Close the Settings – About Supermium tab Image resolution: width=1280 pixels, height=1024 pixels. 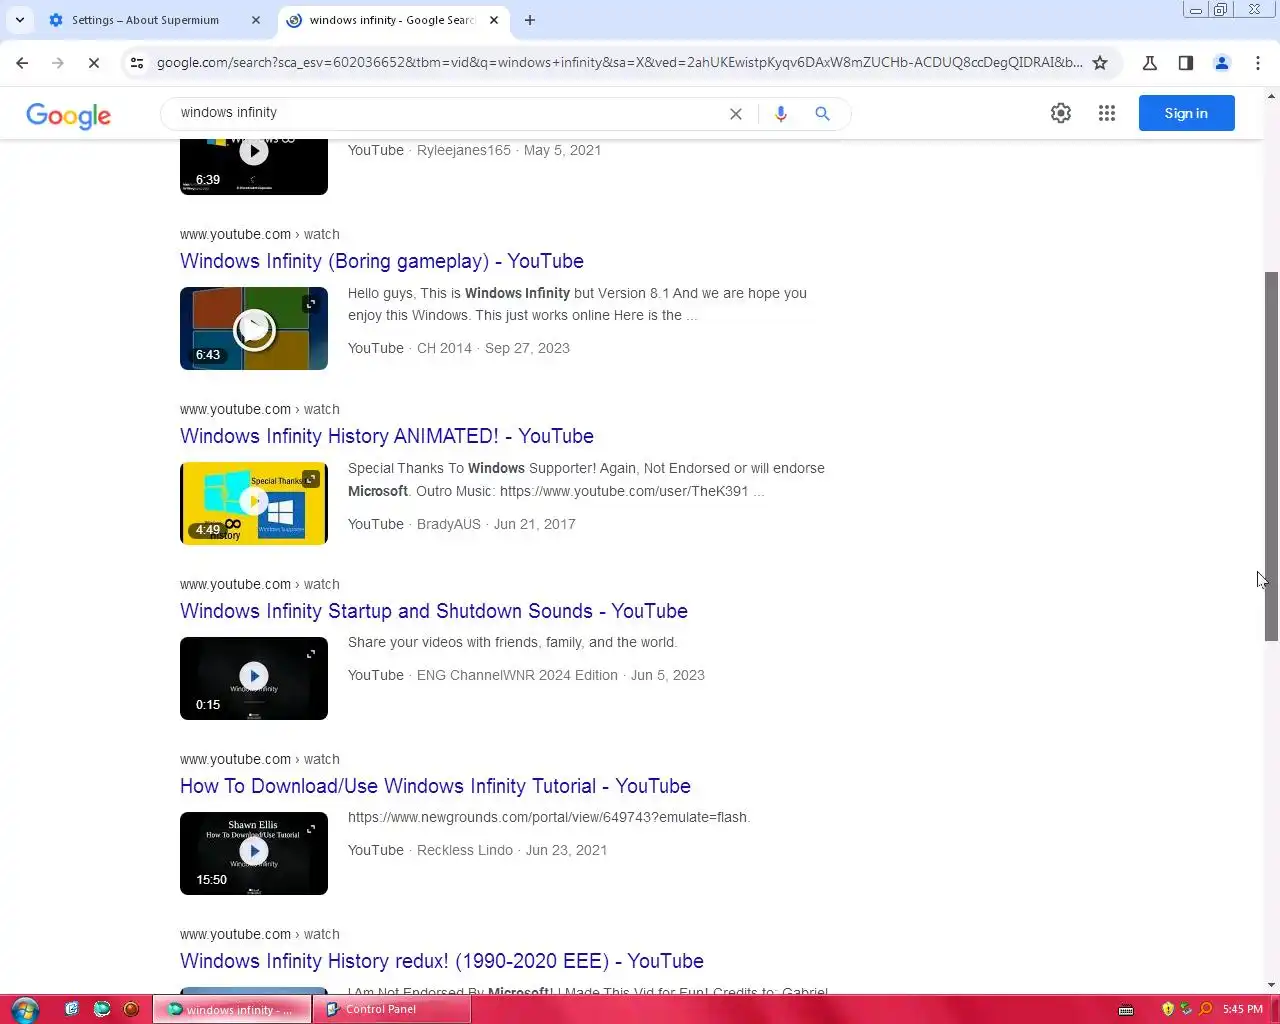[256, 20]
